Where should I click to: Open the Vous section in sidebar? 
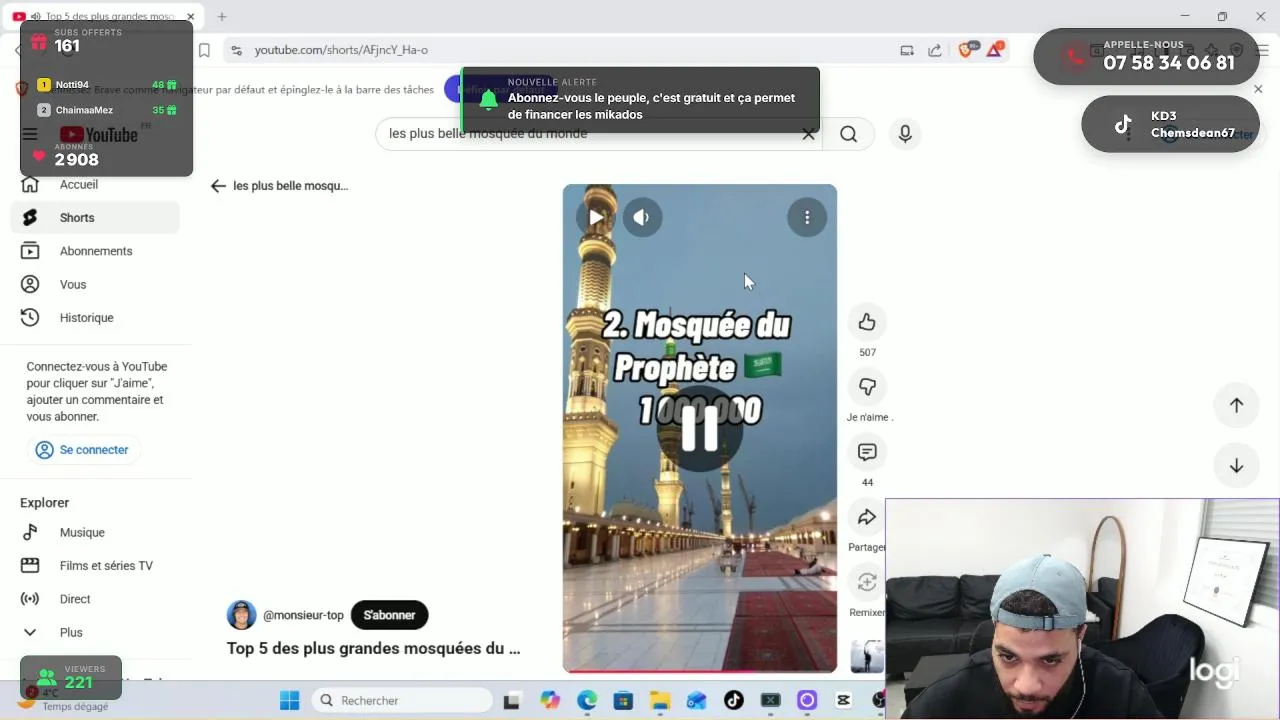click(x=95, y=285)
